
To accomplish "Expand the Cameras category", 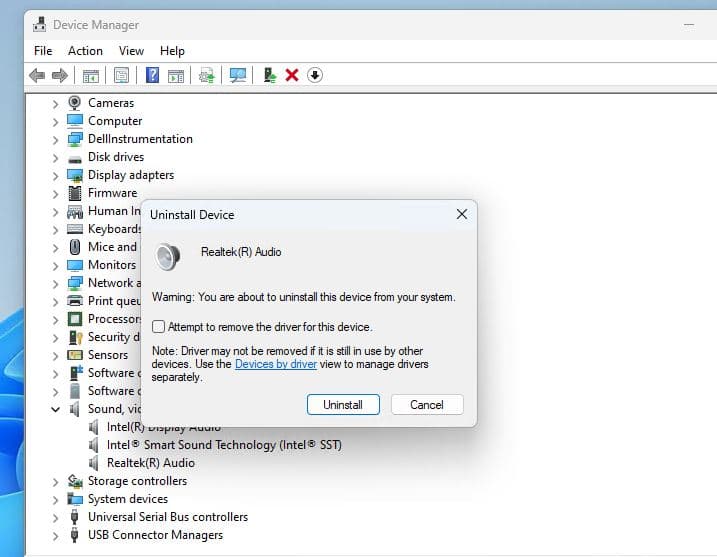I will click(x=56, y=103).
